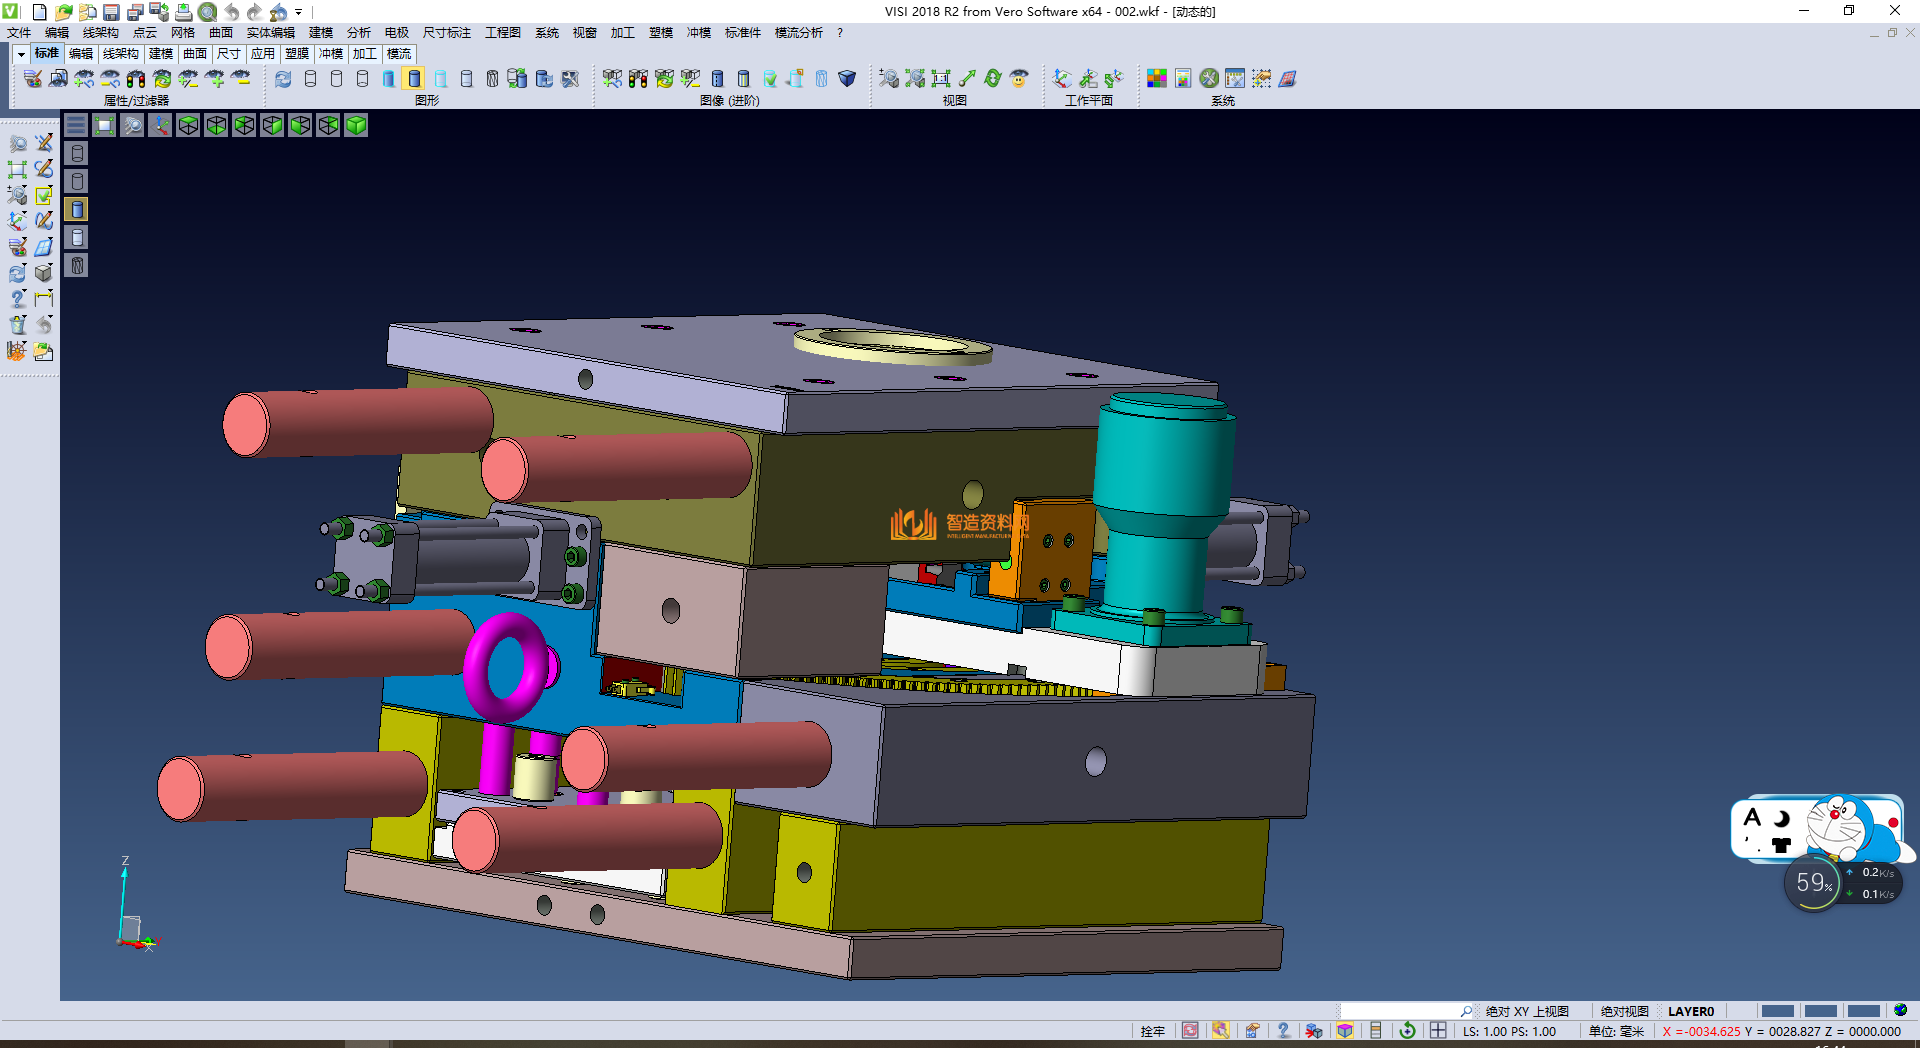The height and width of the screenshot is (1048, 1920).
Task: Expand the toolbar tab dropdown arrow before 标准
Action: pyautogui.click(x=21, y=54)
